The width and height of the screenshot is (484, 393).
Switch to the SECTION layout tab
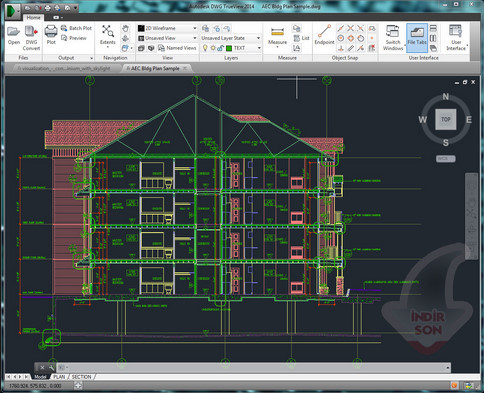(x=81, y=377)
